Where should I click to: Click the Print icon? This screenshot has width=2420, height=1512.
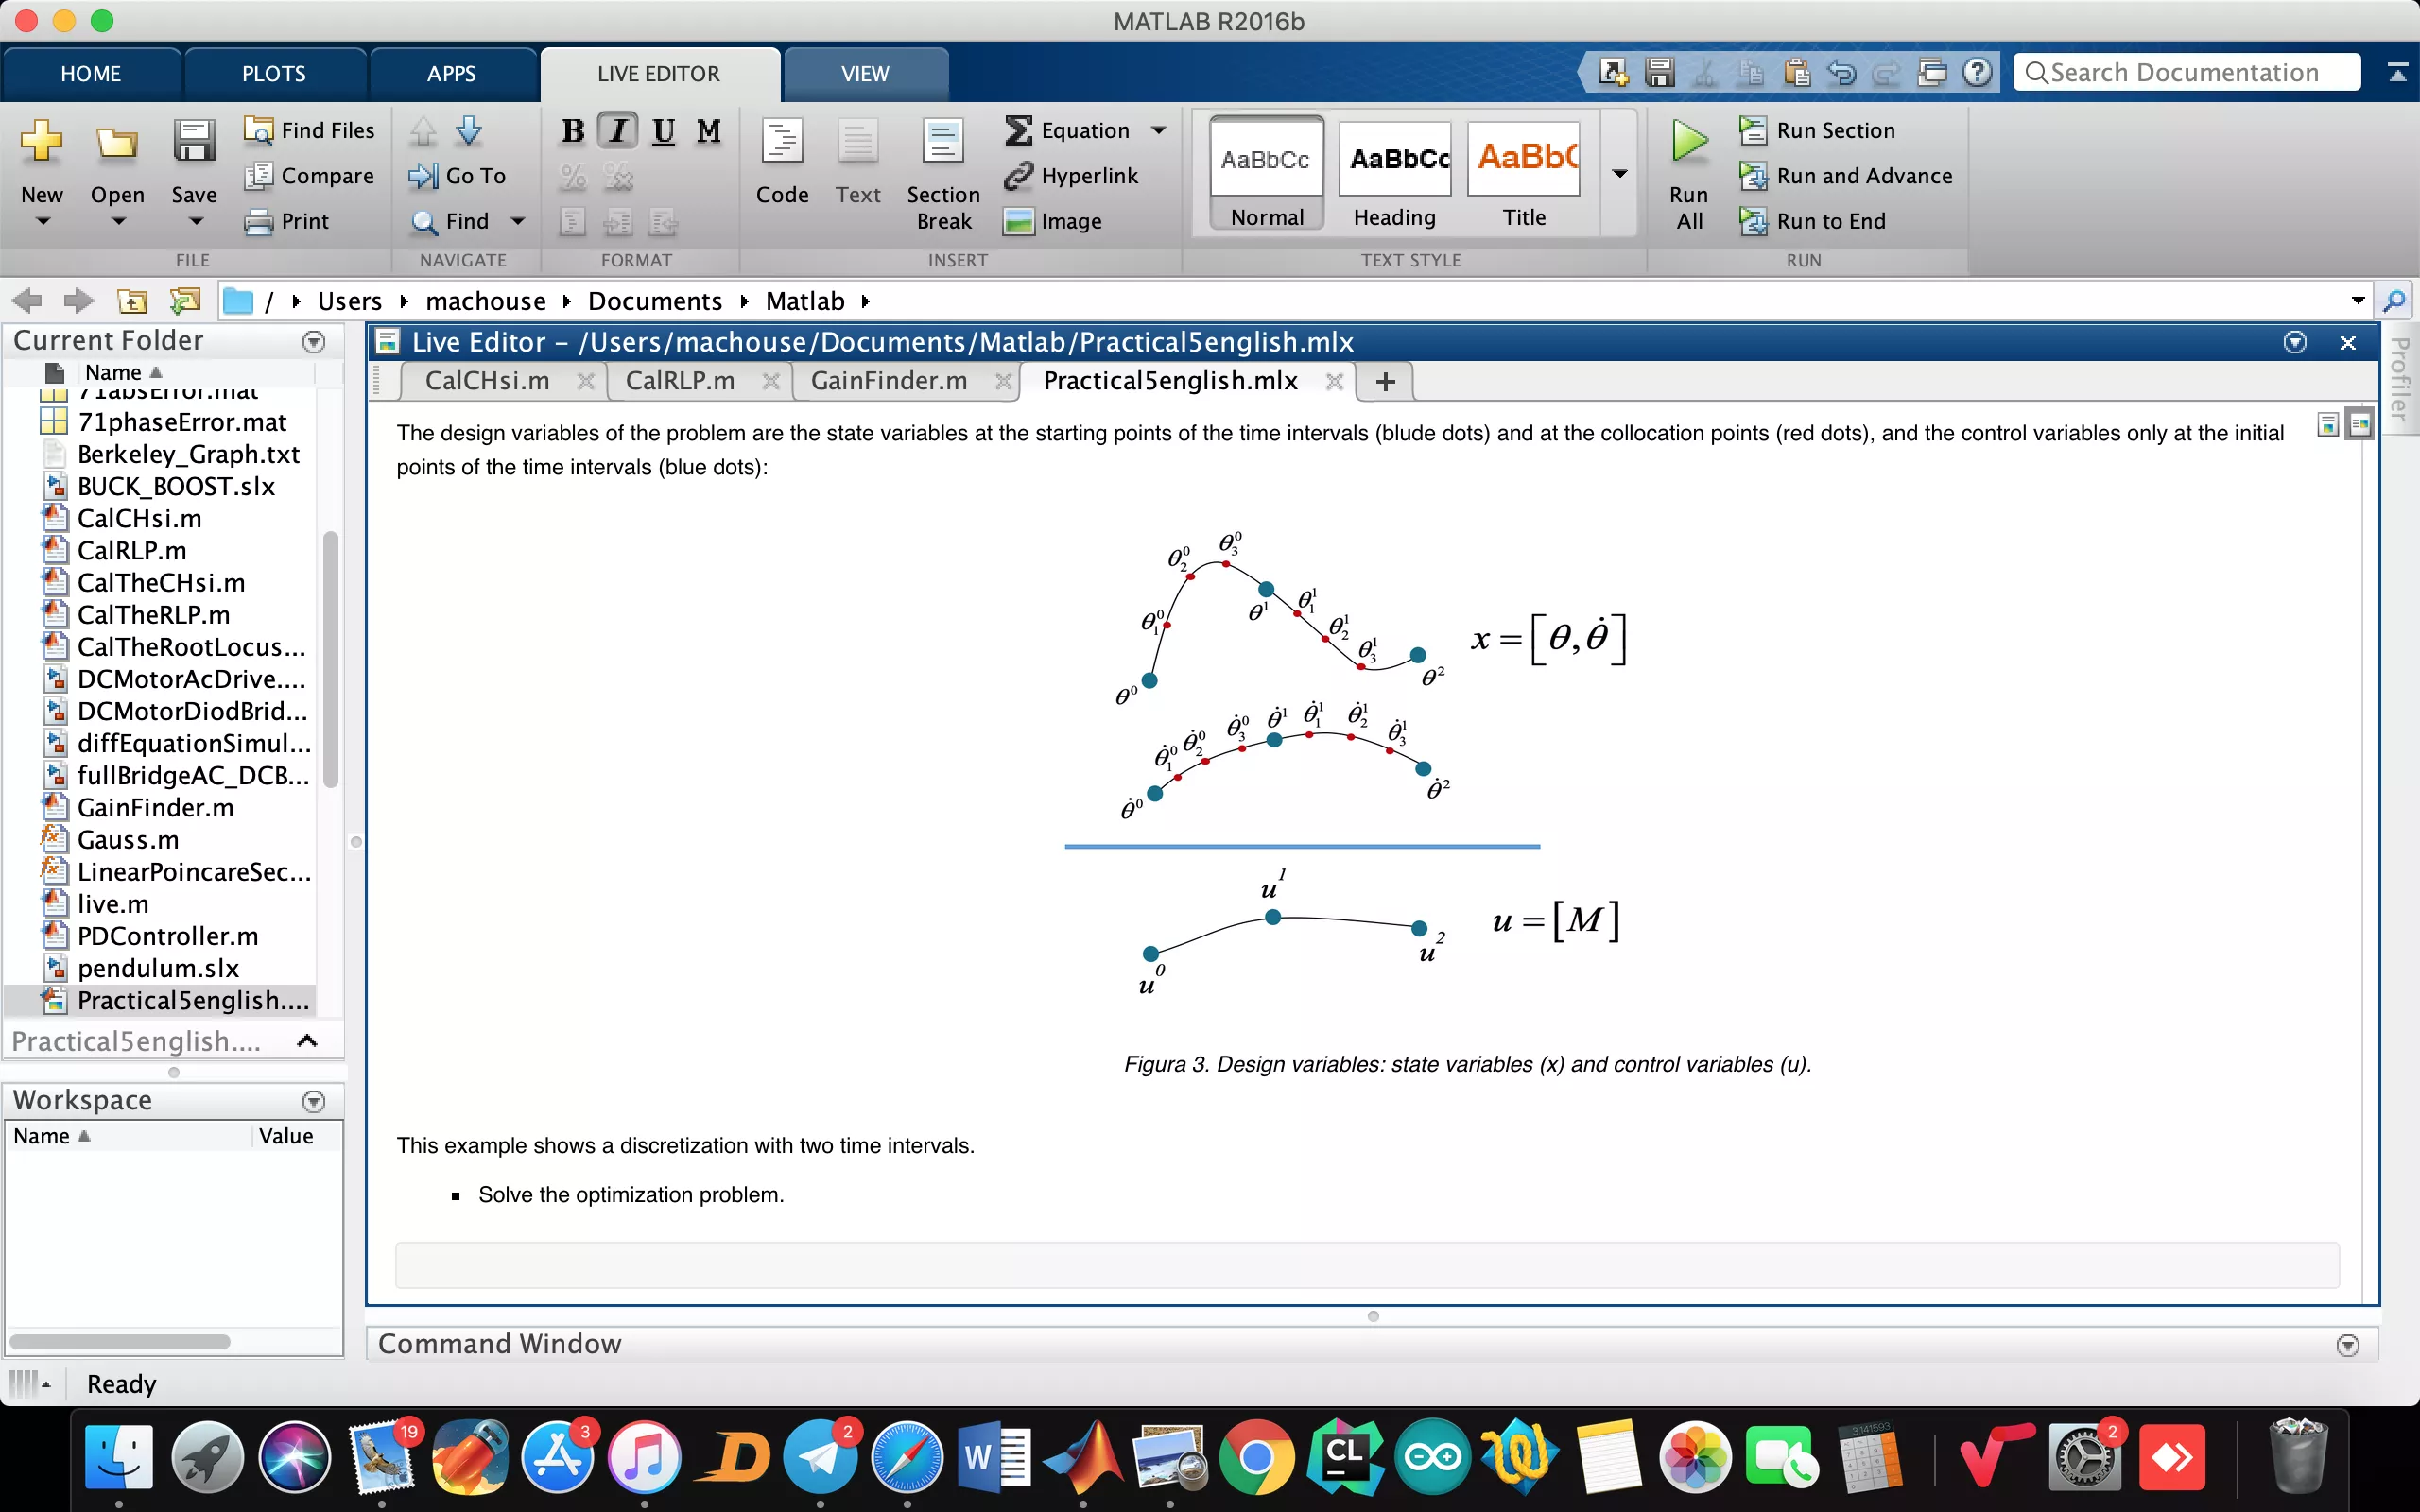tap(259, 221)
